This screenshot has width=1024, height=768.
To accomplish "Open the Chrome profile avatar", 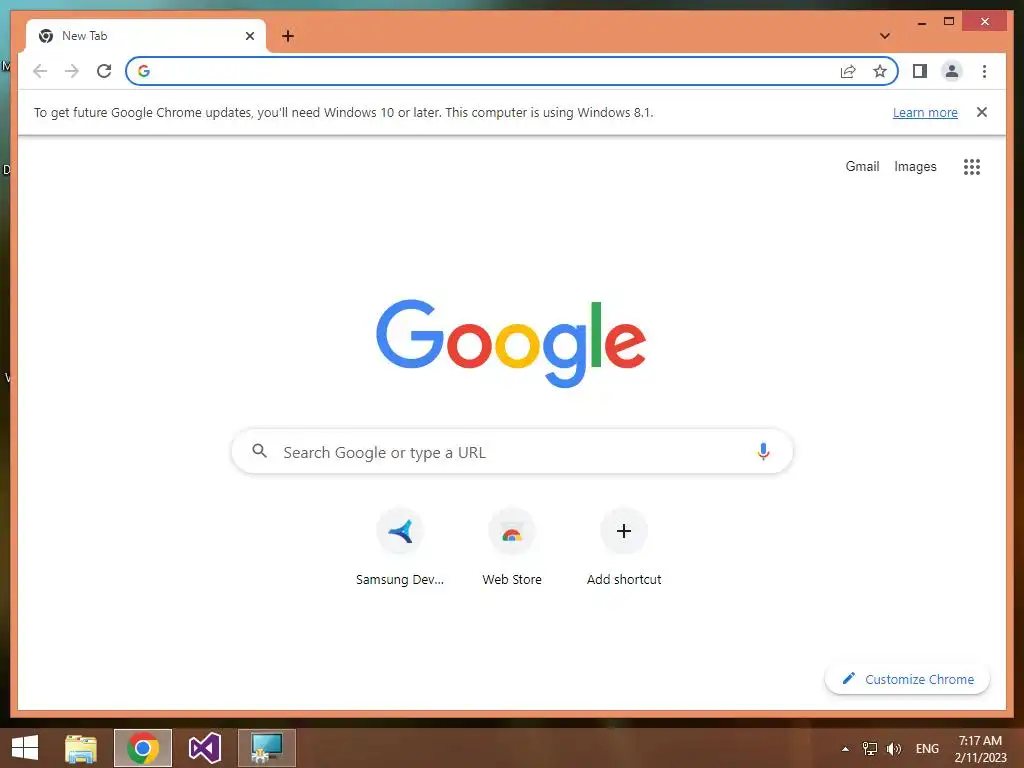I will point(952,71).
